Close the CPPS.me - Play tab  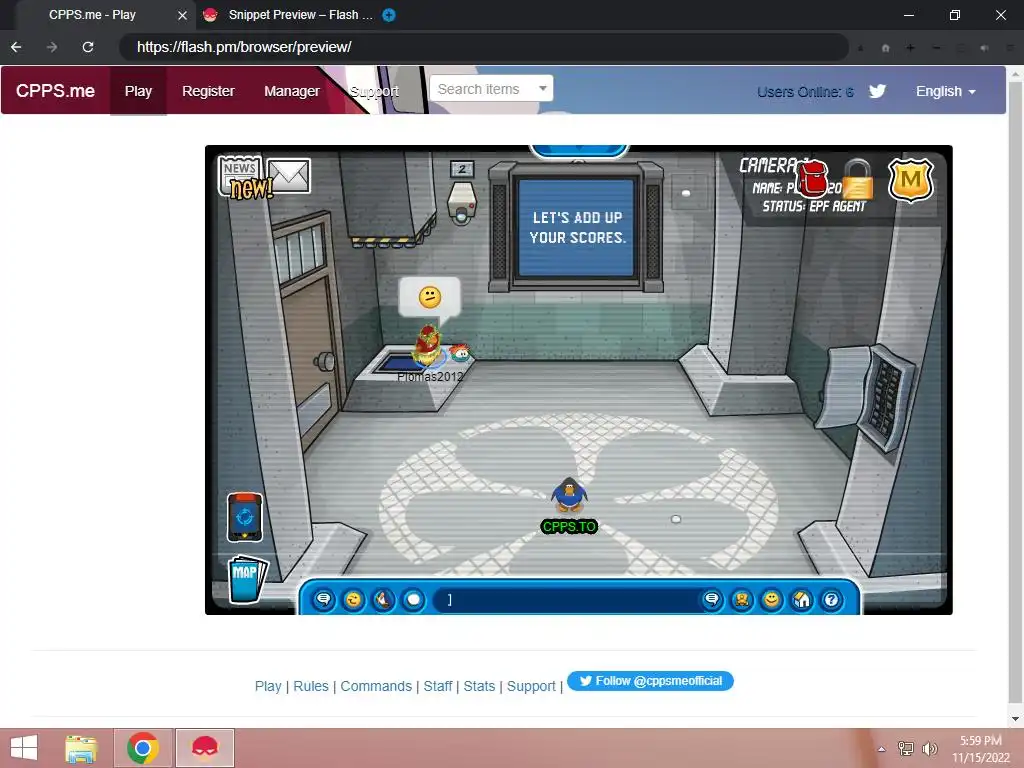tap(182, 15)
